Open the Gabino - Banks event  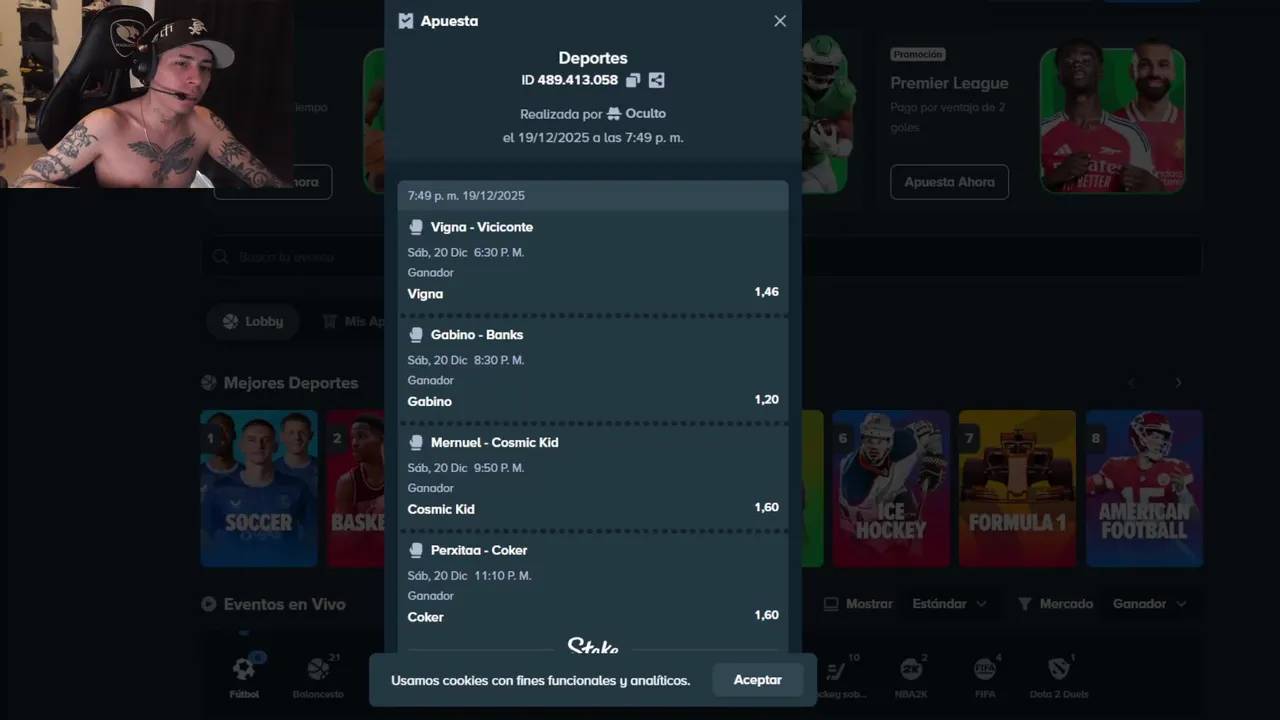click(x=477, y=335)
